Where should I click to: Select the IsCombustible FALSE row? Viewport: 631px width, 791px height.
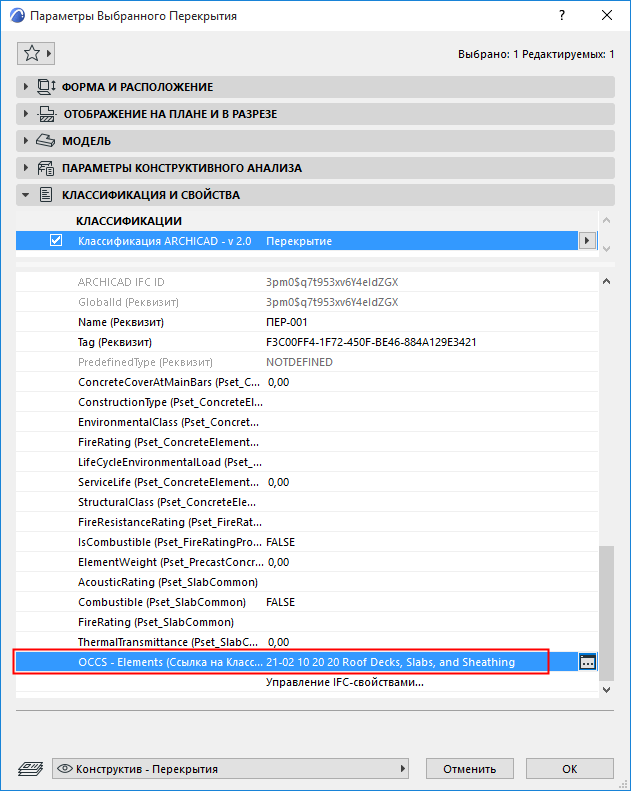point(307,542)
